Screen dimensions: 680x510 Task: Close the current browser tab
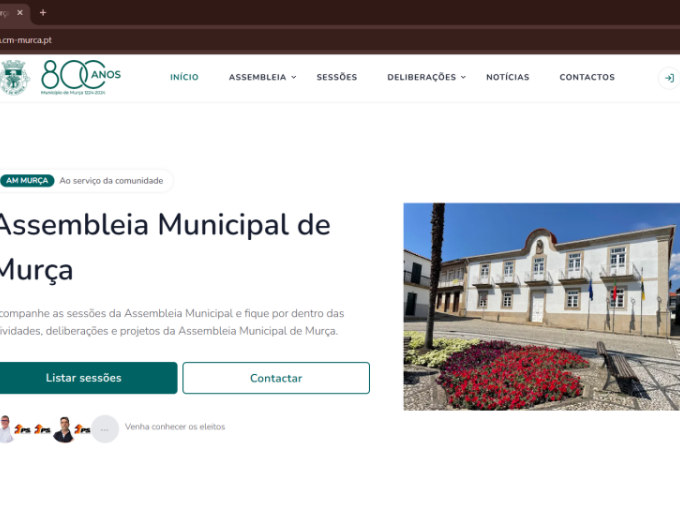[x=20, y=13]
